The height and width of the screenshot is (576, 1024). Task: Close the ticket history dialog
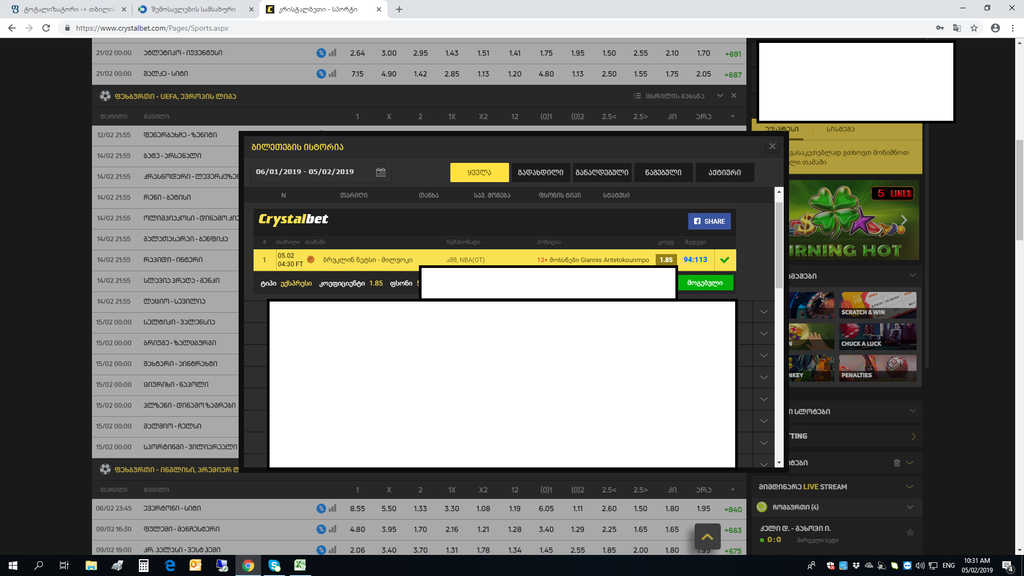click(x=772, y=146)
